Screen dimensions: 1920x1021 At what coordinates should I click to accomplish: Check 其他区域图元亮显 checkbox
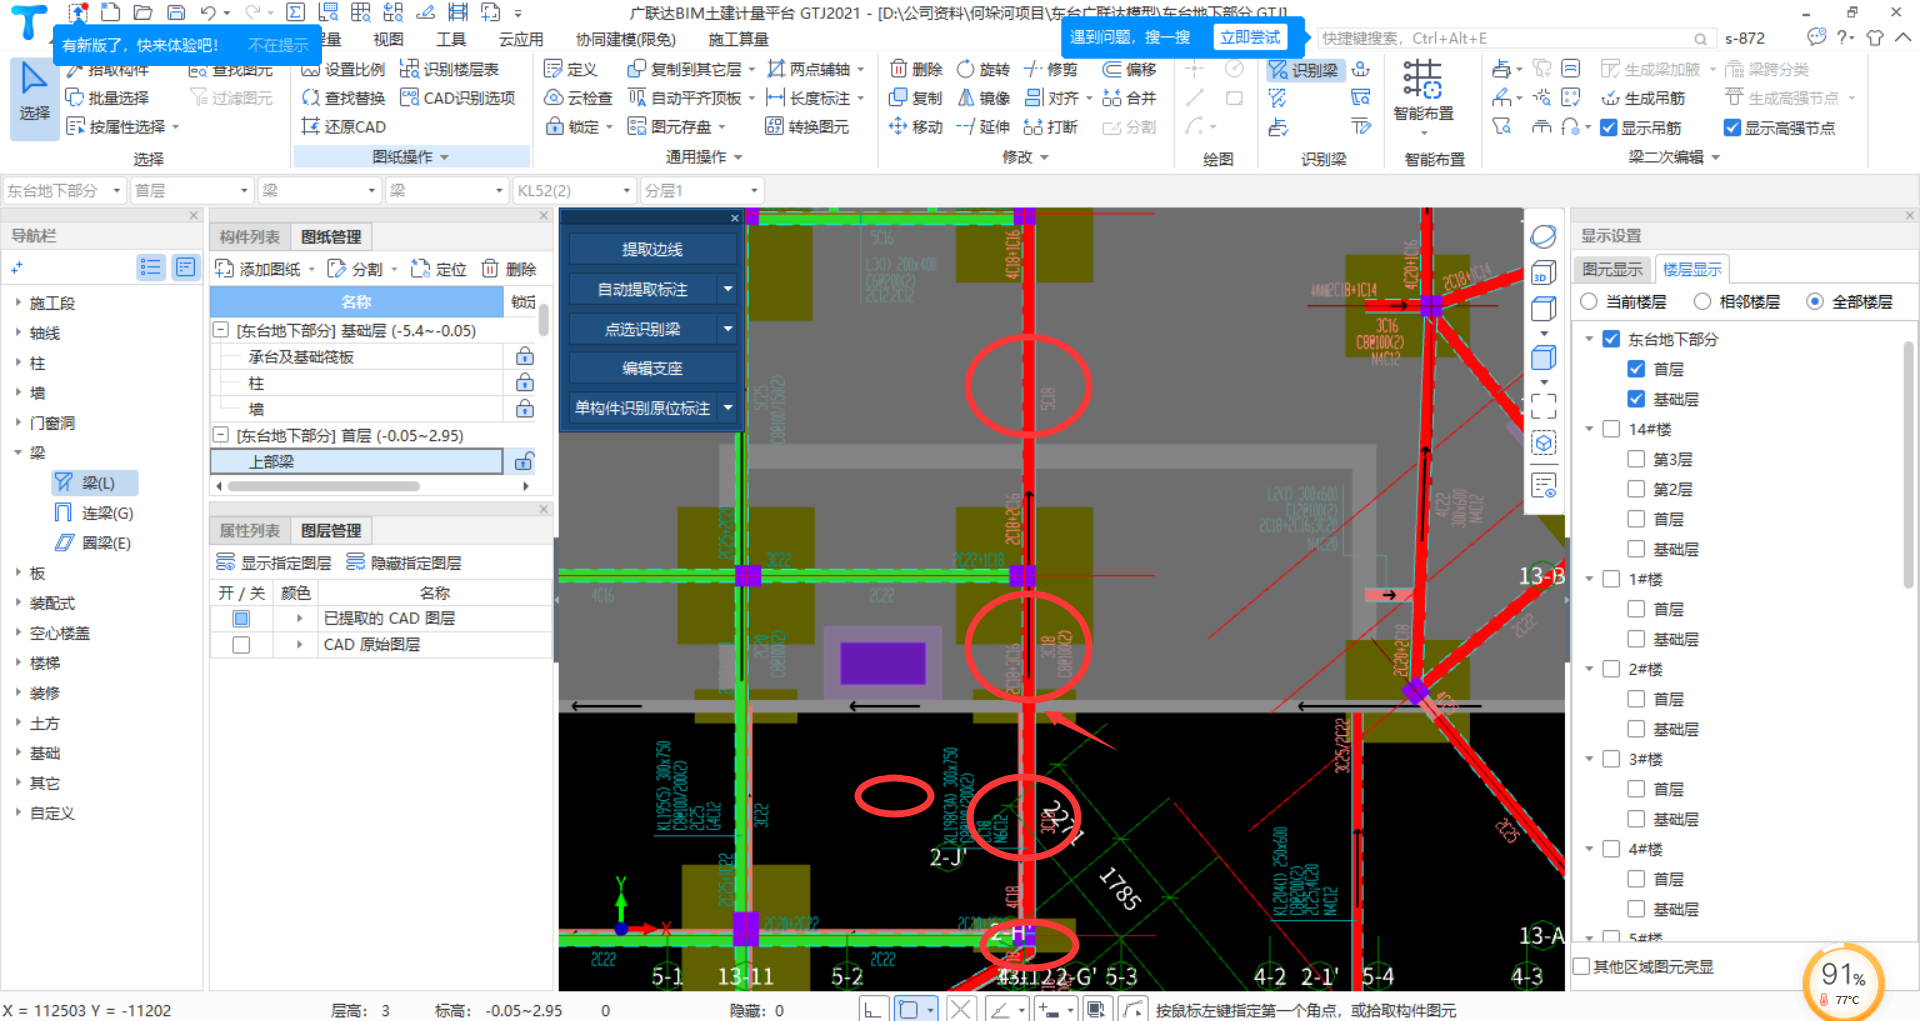pyautogui.click(x=1582, y=966)
